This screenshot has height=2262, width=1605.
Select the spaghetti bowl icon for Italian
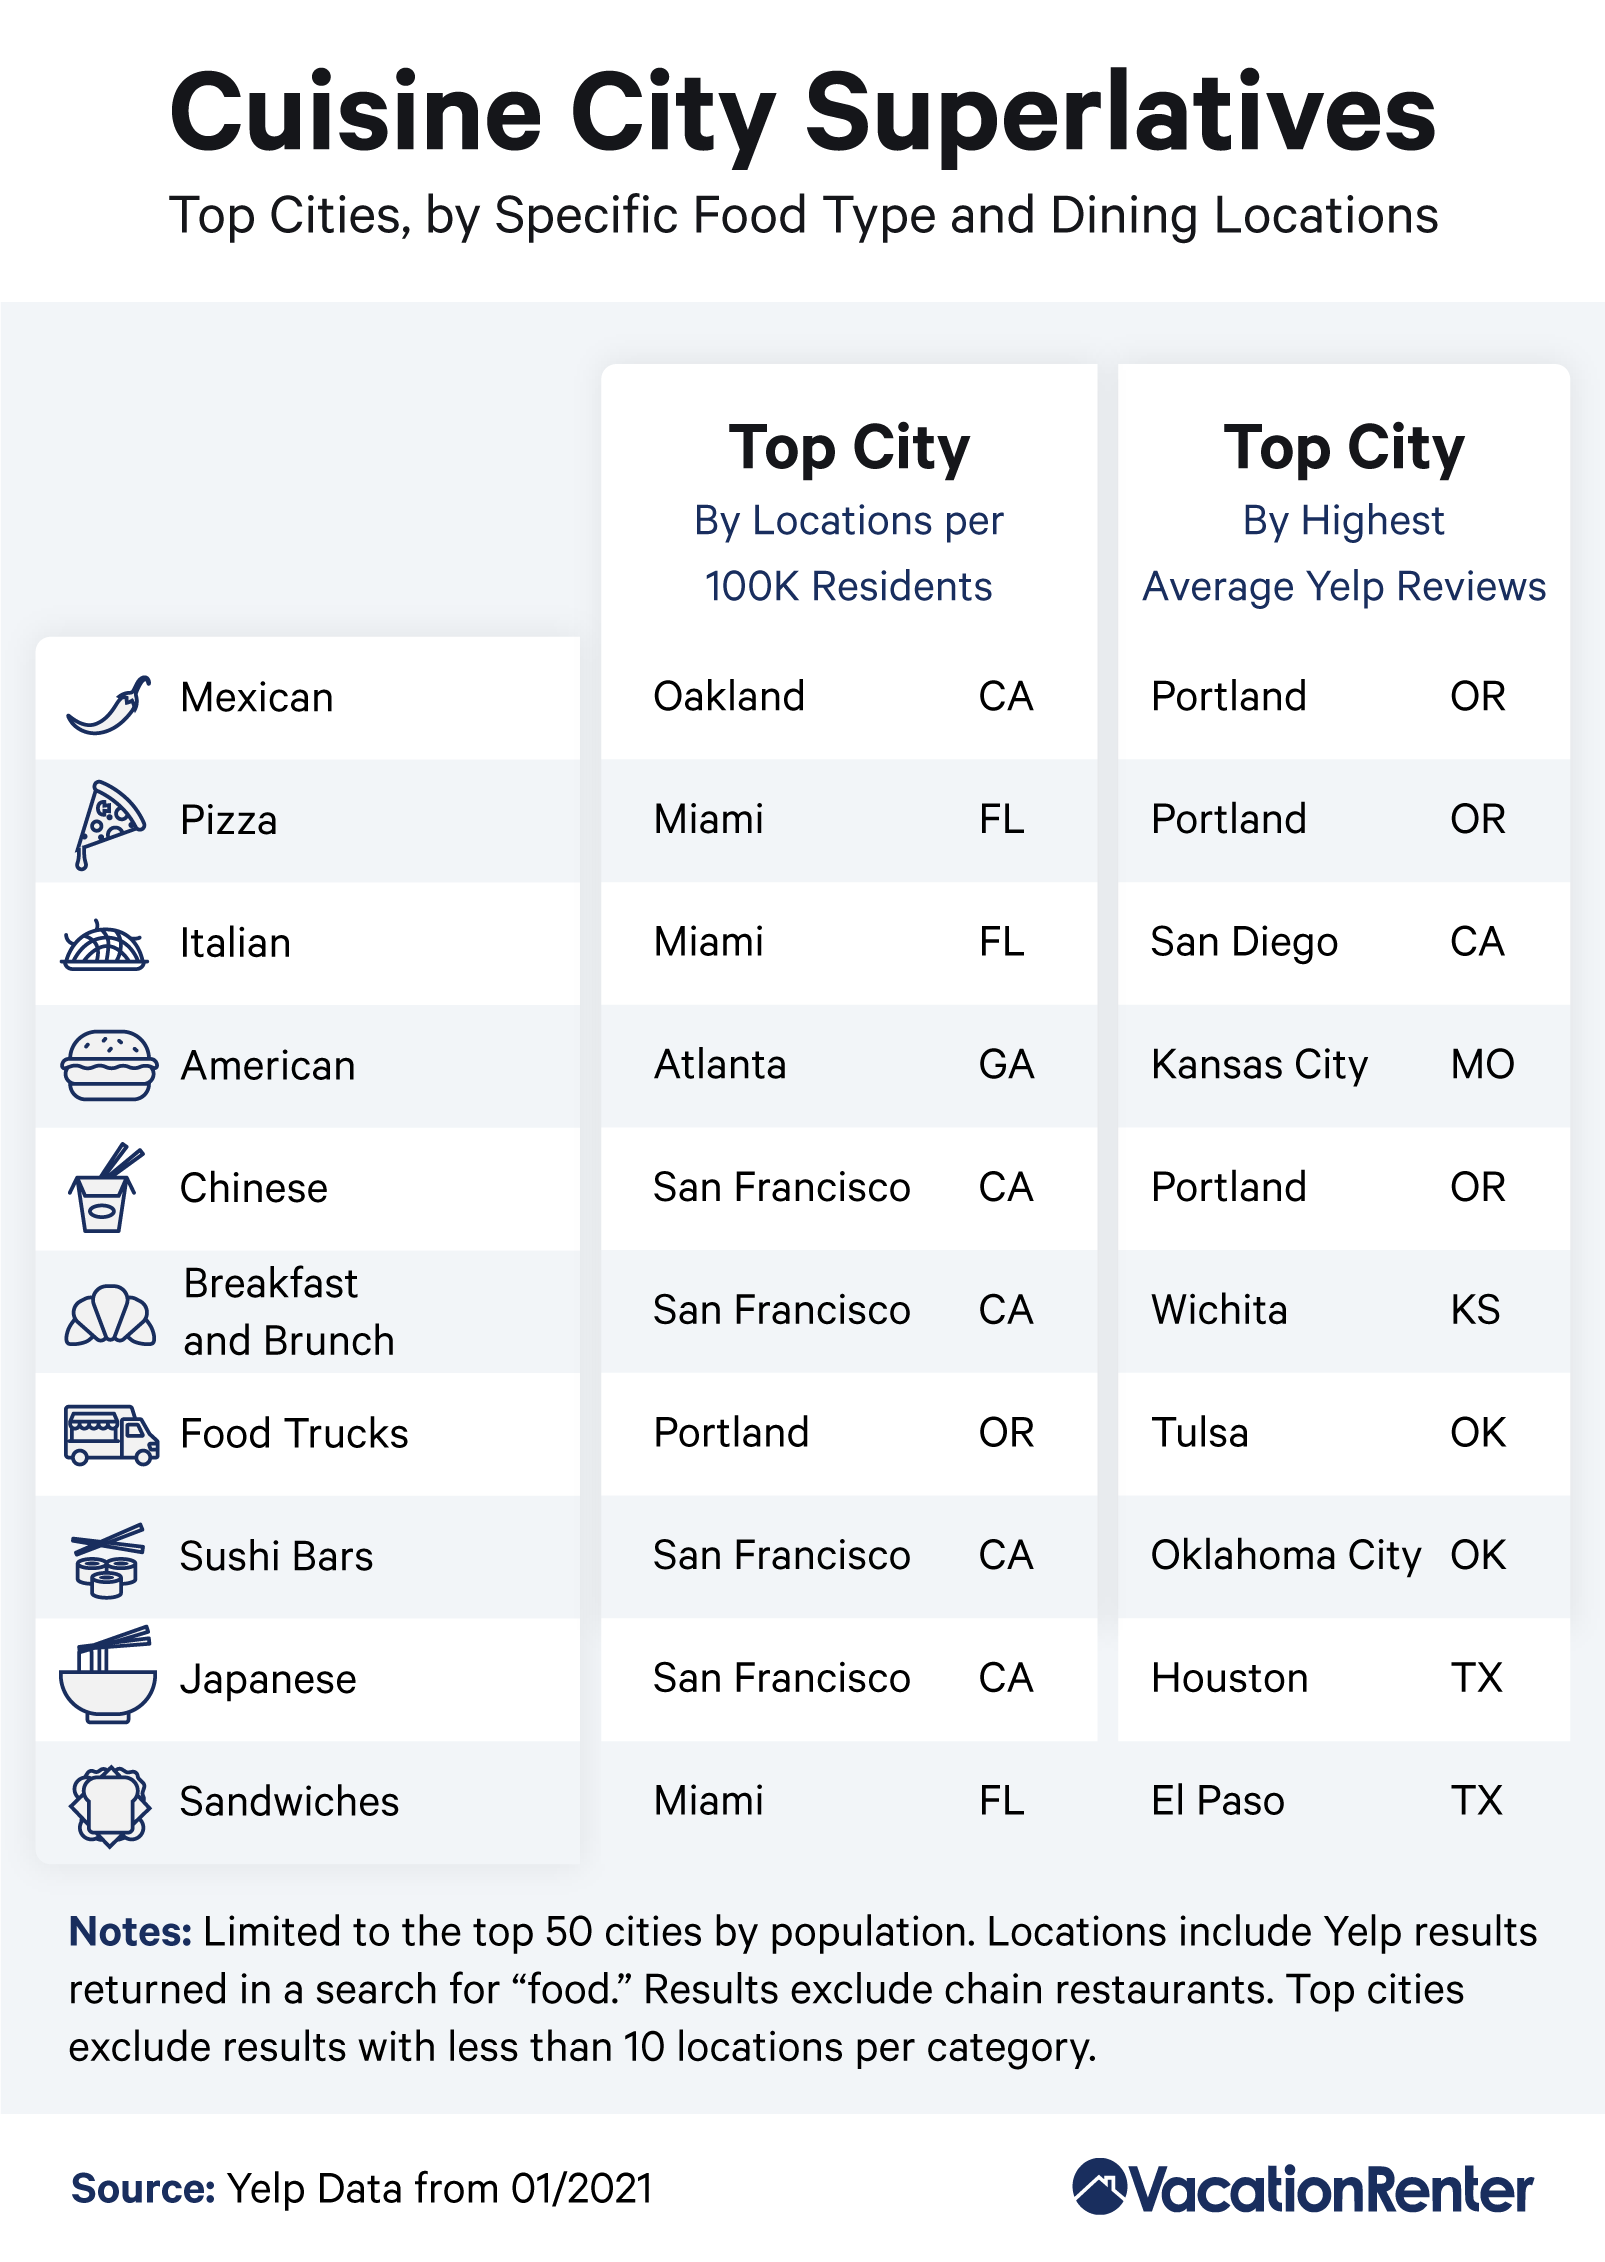pos(105,945)
